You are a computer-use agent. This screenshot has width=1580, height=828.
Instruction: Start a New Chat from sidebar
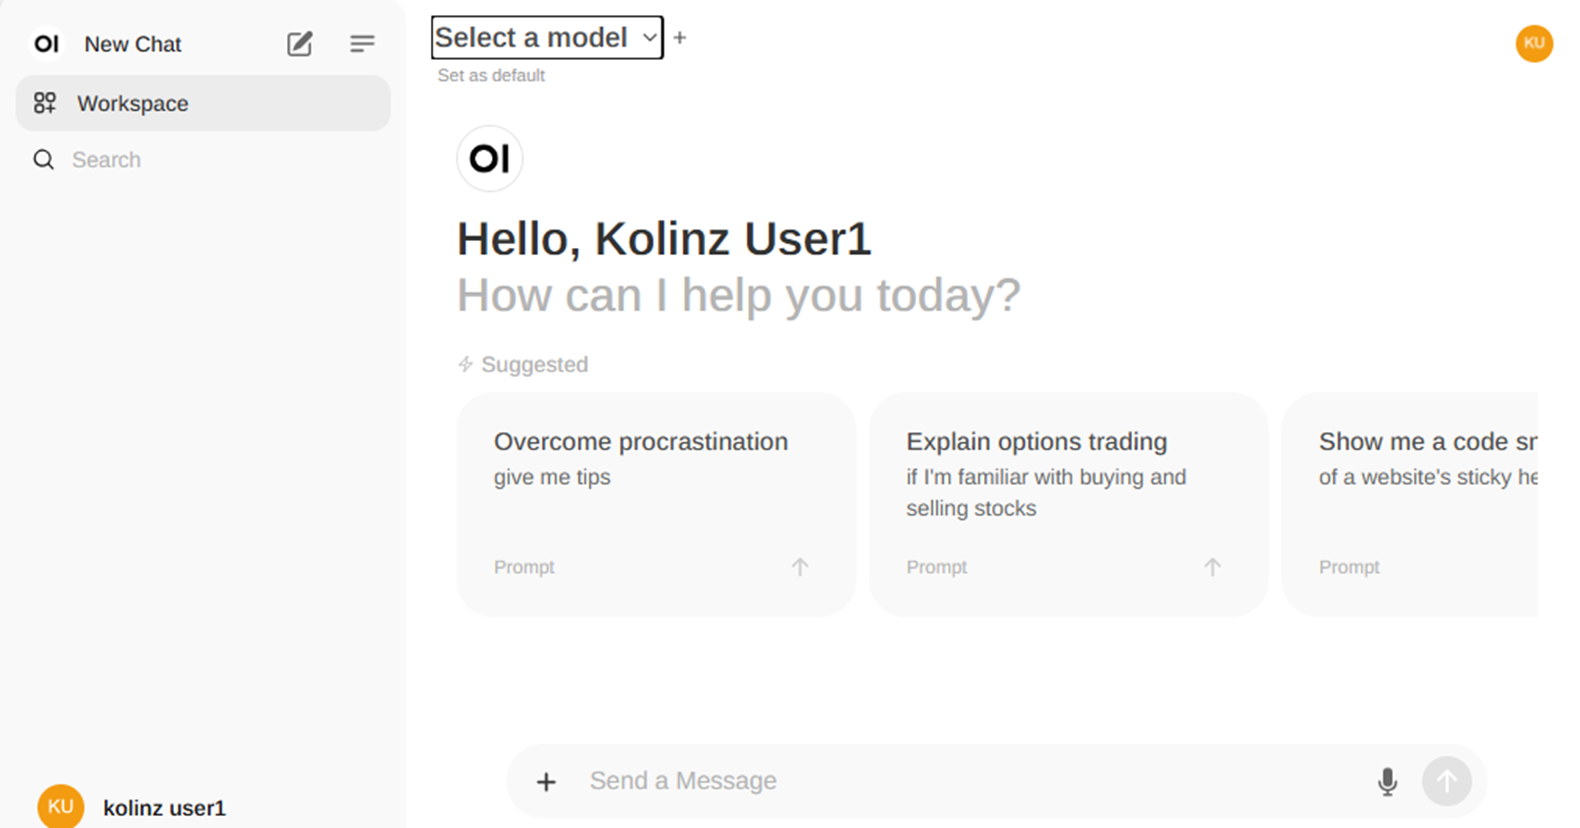point(133,44)
